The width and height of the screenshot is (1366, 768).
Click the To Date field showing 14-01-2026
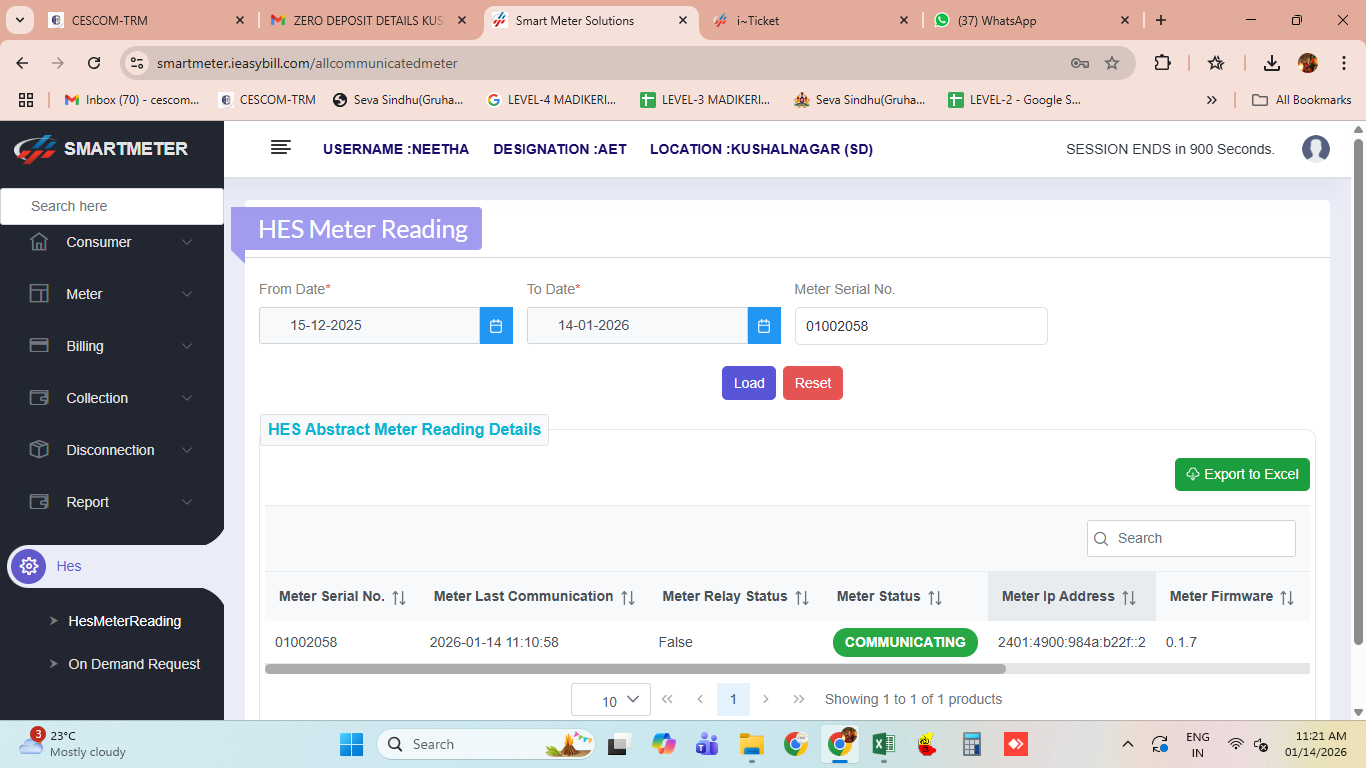pos(637,326)
